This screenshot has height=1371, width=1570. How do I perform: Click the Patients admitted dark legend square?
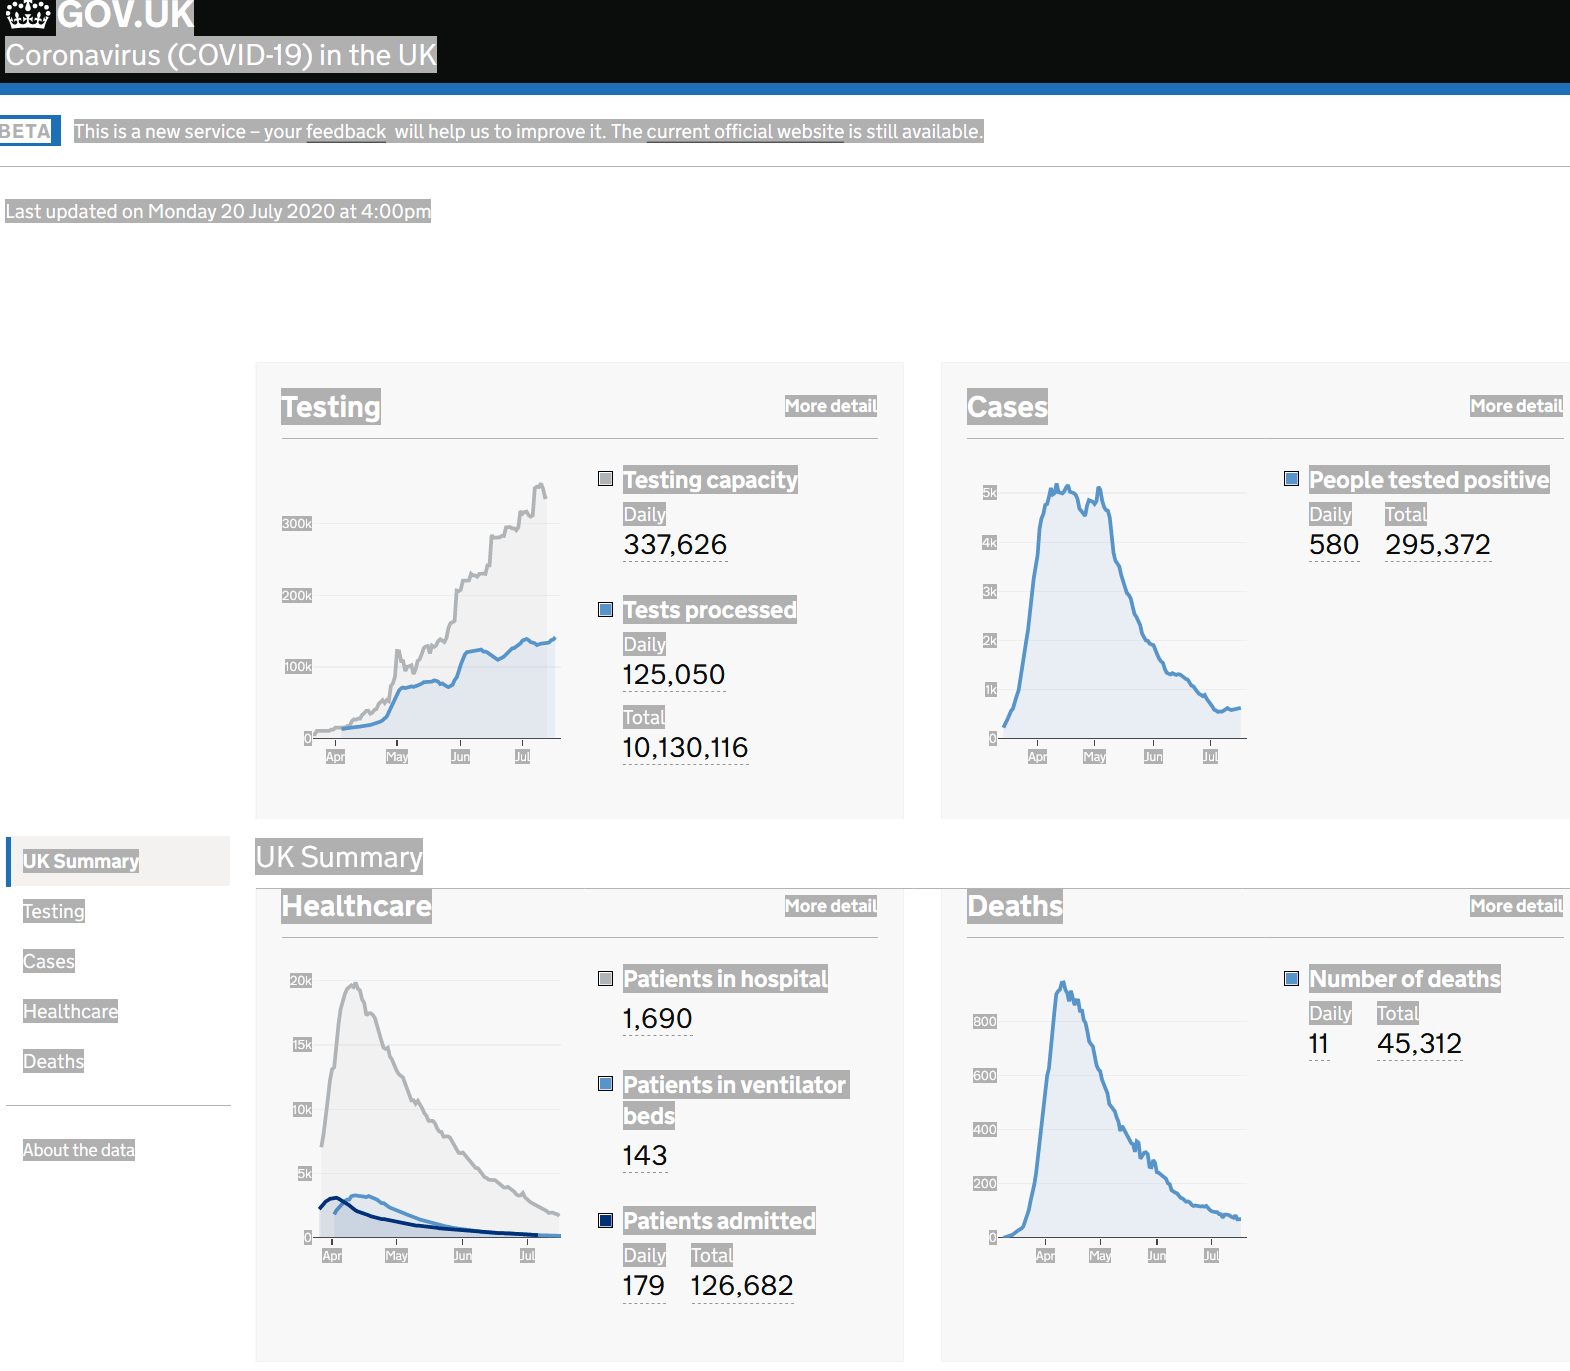click(605, 1220)
